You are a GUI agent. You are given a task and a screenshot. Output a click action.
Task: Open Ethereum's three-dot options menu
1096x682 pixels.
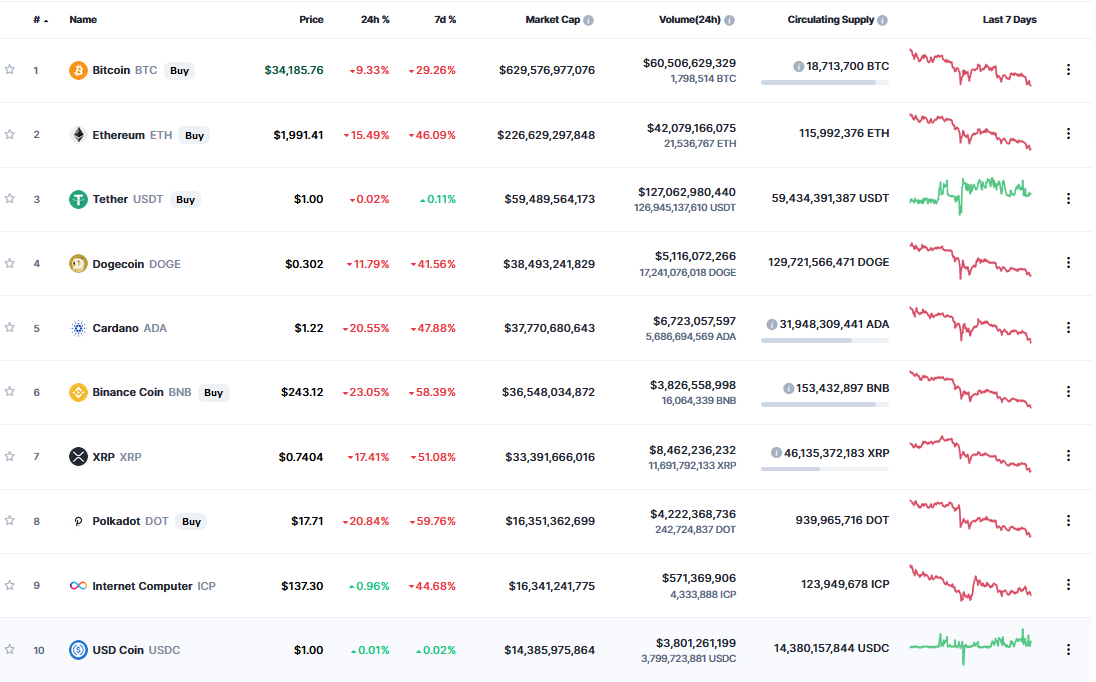[1068, 133]
